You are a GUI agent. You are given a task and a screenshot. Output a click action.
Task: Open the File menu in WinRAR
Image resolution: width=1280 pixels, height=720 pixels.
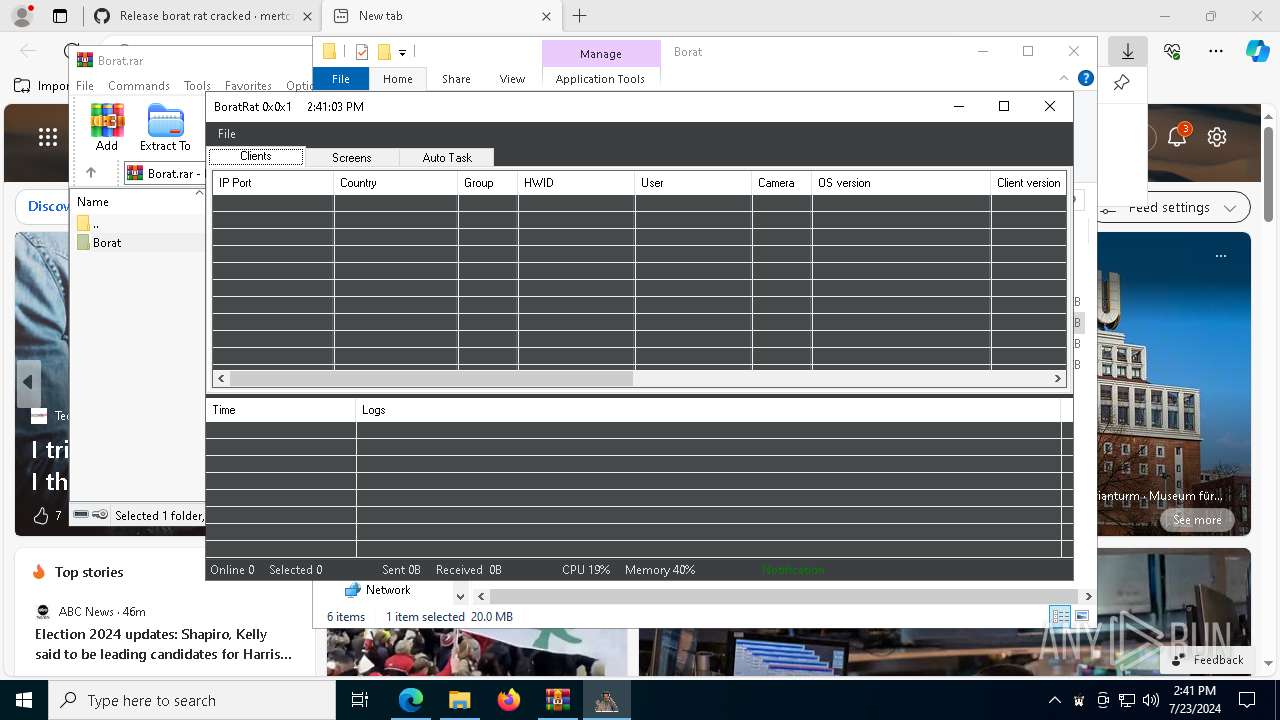85,86
